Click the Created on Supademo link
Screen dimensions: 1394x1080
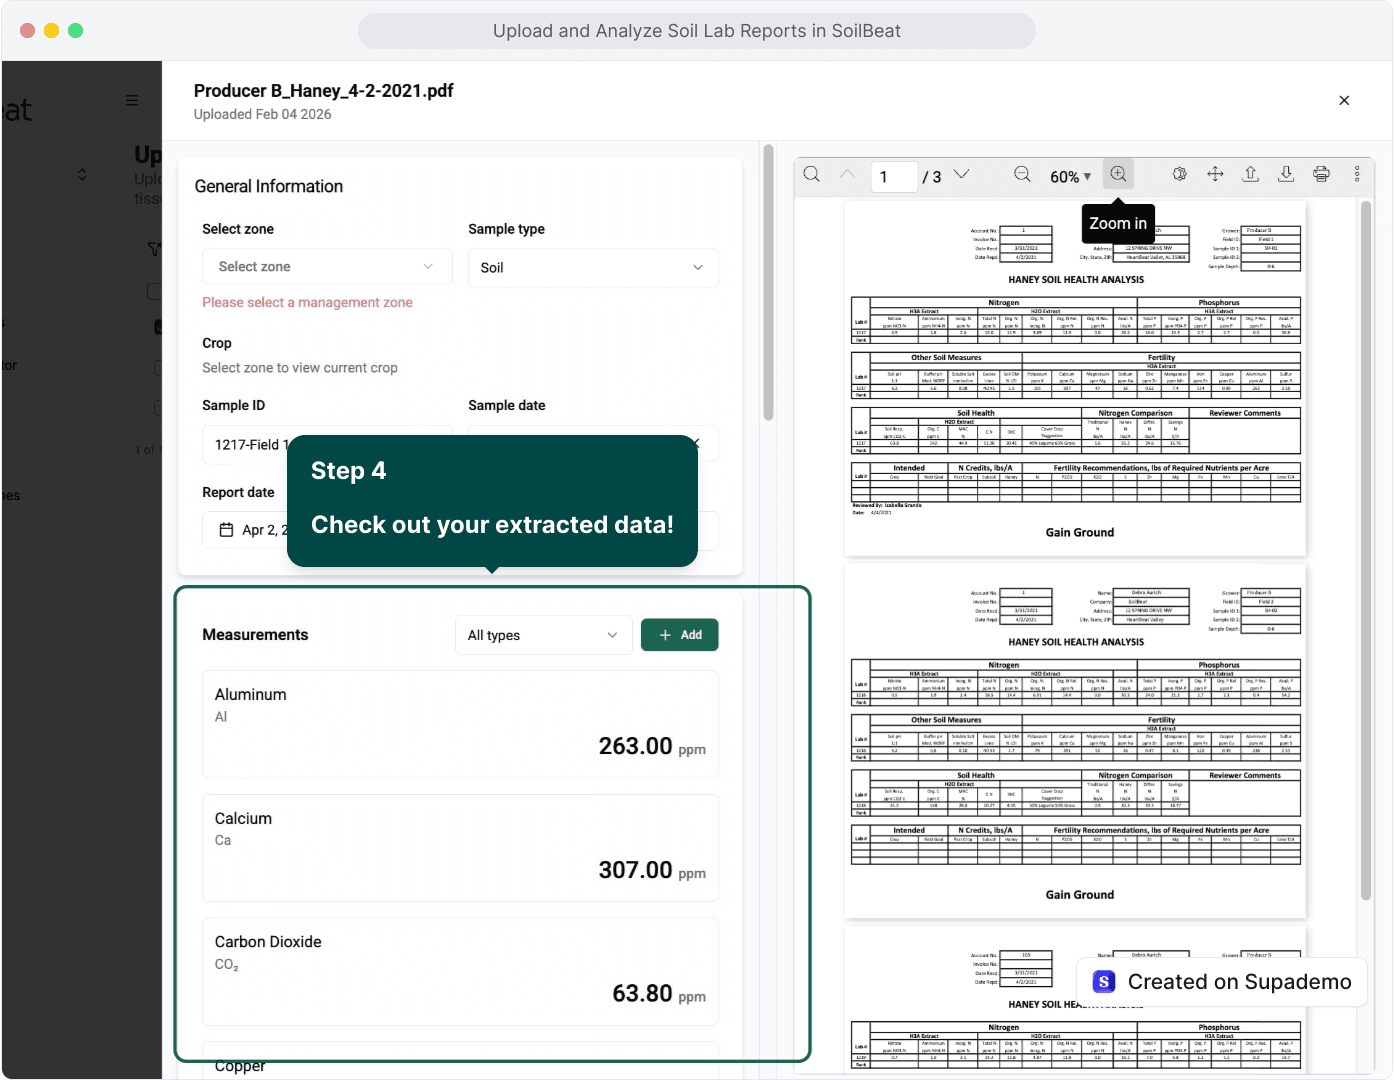click(x=1222, y=982)
